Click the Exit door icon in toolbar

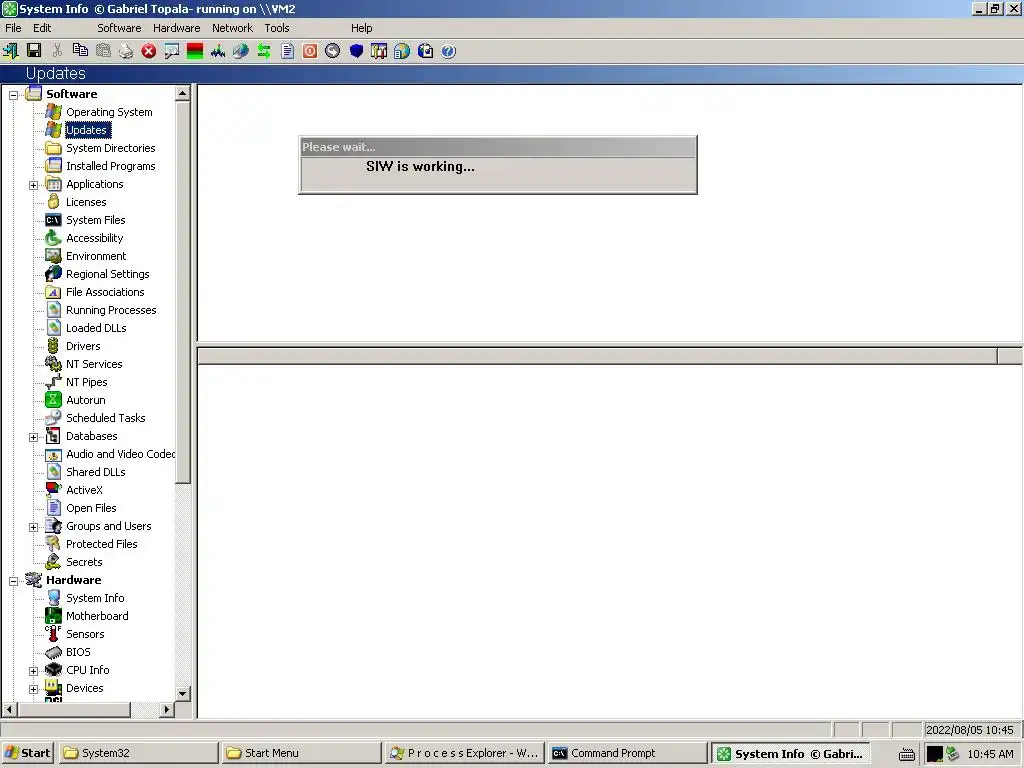(11, 51)
